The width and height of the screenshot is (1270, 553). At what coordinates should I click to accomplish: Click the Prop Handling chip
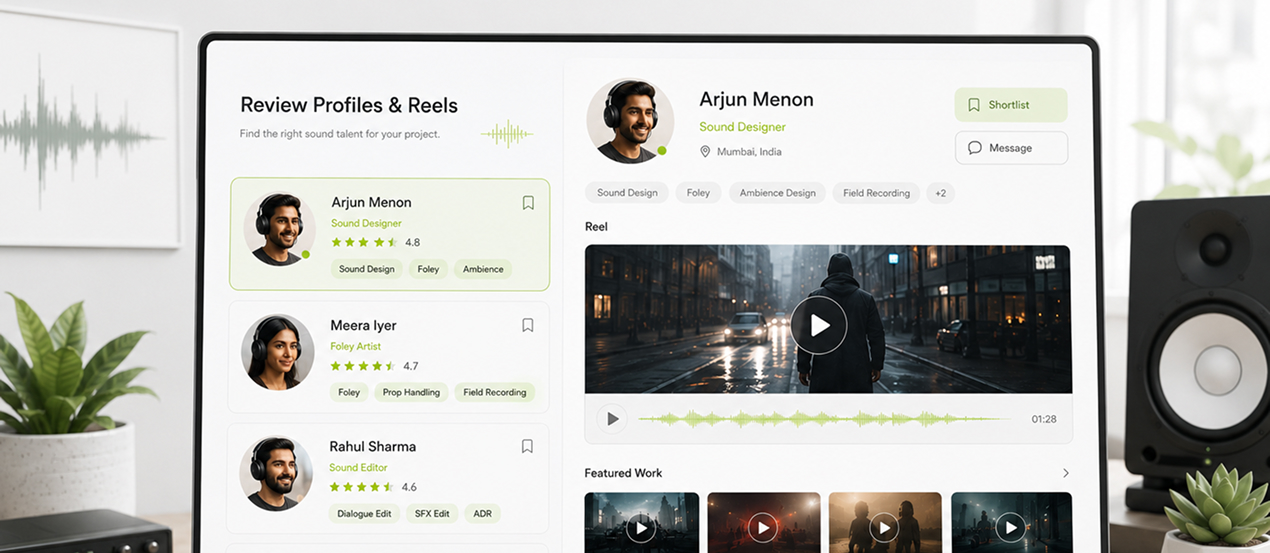(411, 392)
